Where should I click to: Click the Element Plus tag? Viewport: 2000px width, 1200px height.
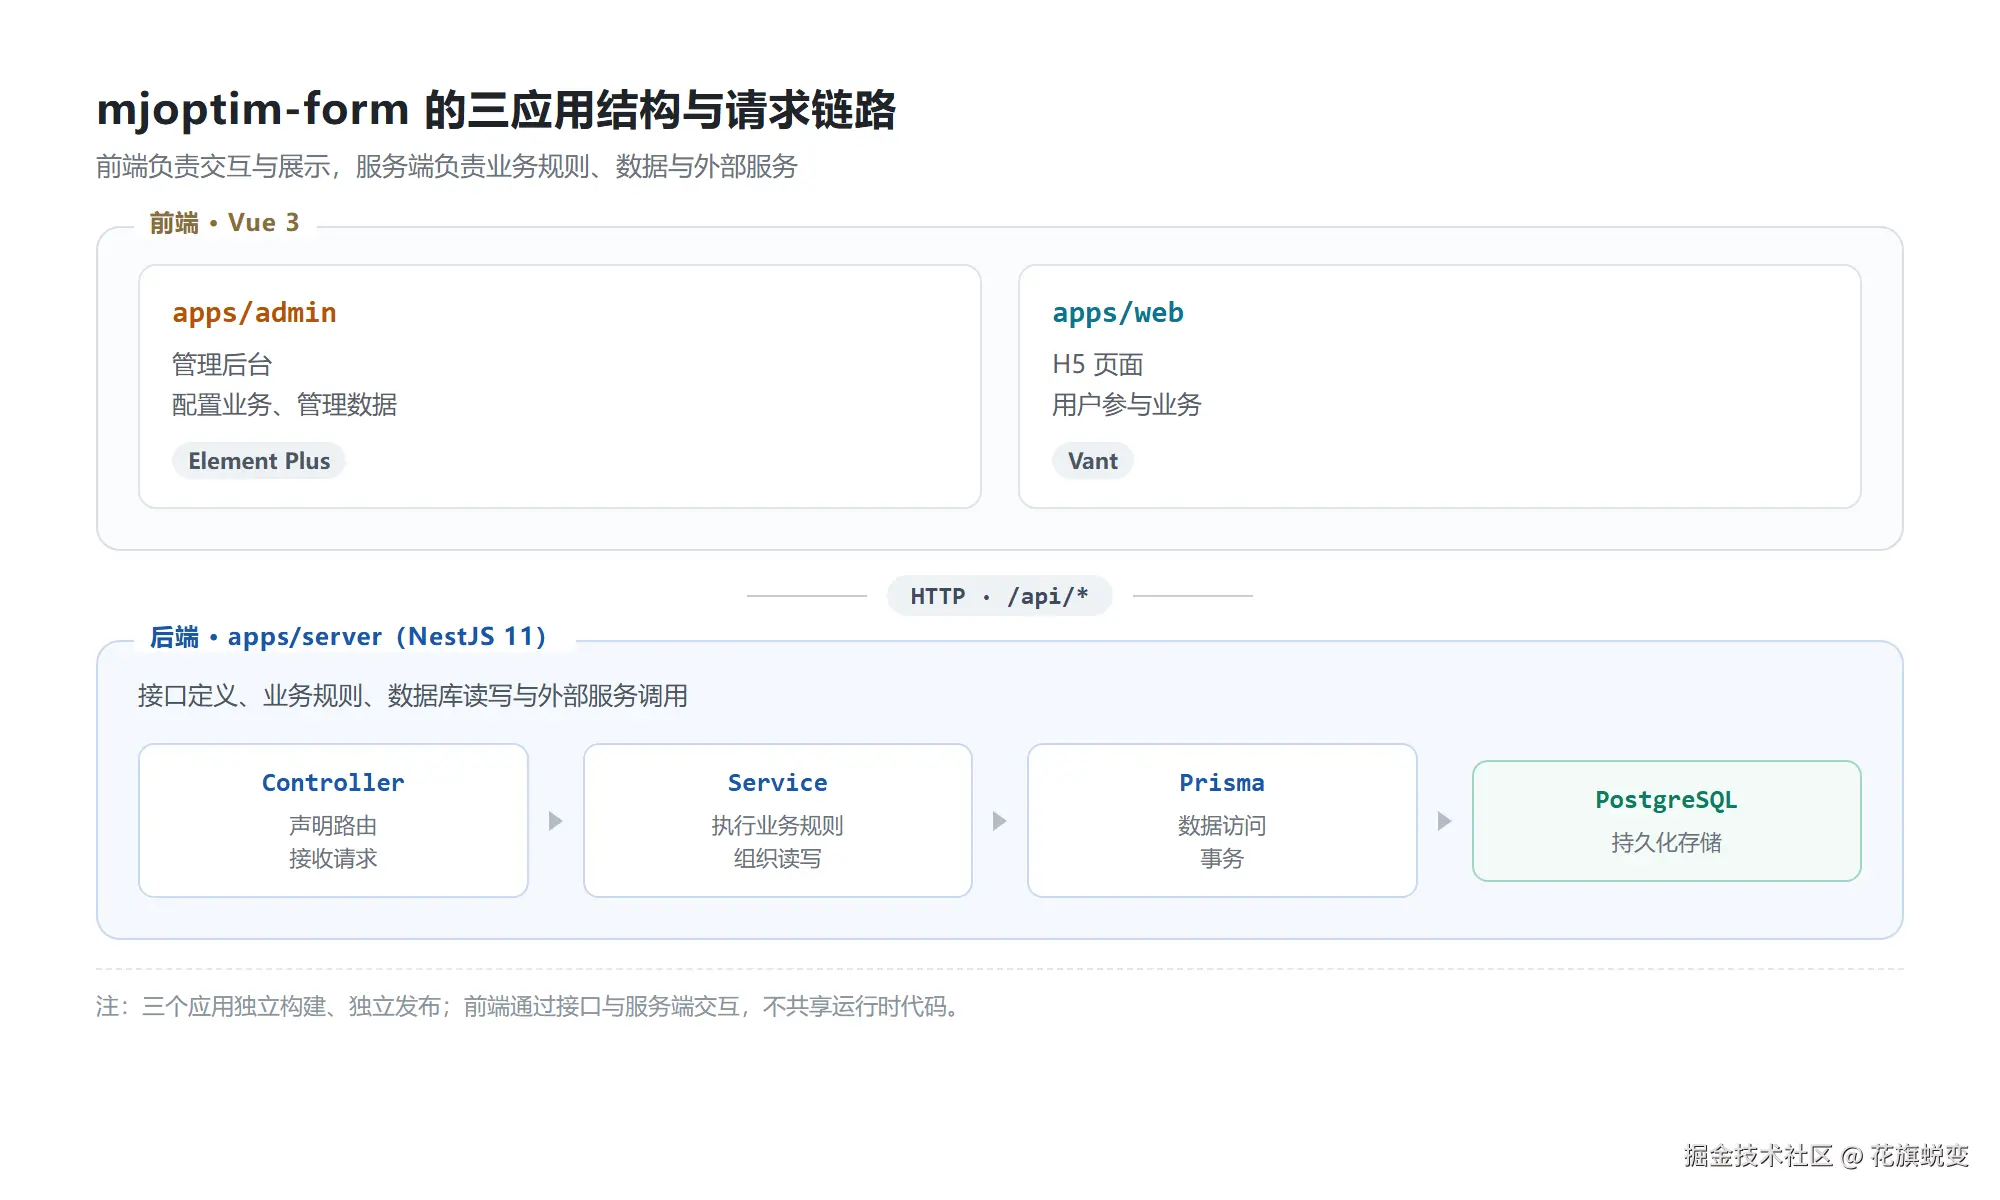coord(259,461)
